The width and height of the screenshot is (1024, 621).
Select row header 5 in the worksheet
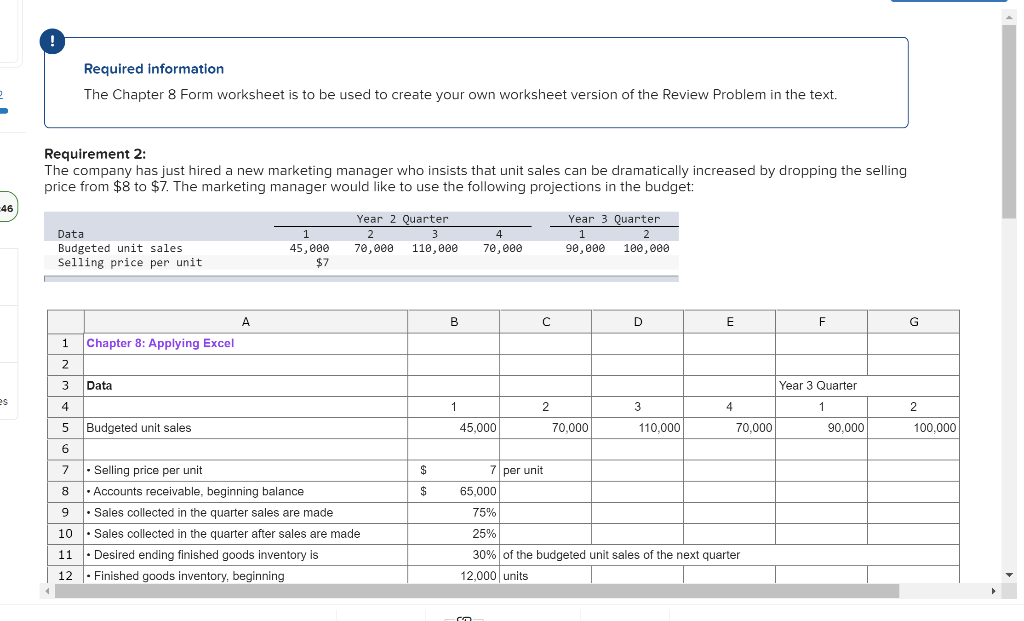(64, 427)
